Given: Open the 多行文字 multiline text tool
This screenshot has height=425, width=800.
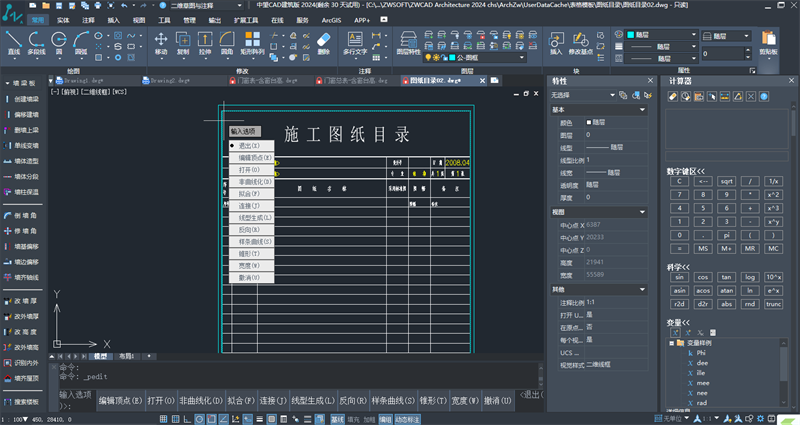Looking at the screenshot, I should [x=355, y=43].
